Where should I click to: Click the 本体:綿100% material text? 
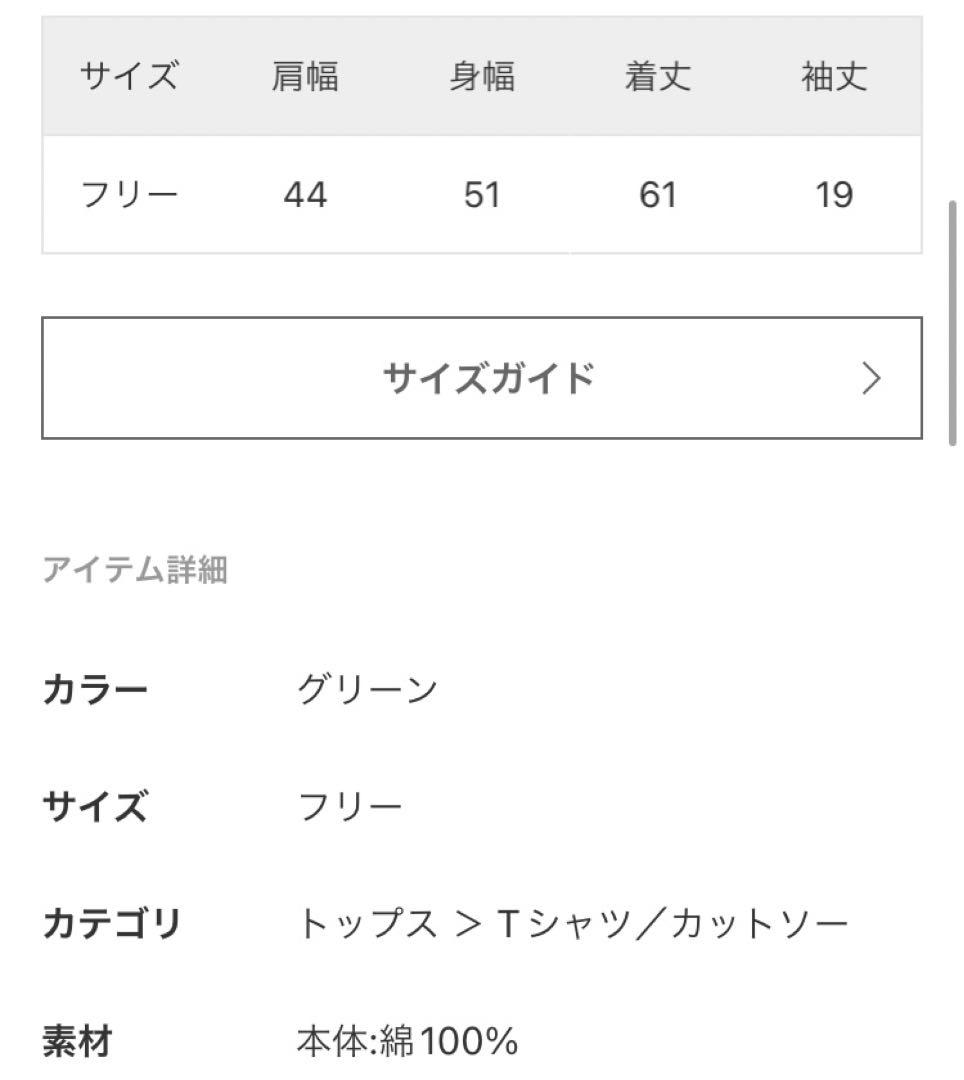[x=407, y=1041]
